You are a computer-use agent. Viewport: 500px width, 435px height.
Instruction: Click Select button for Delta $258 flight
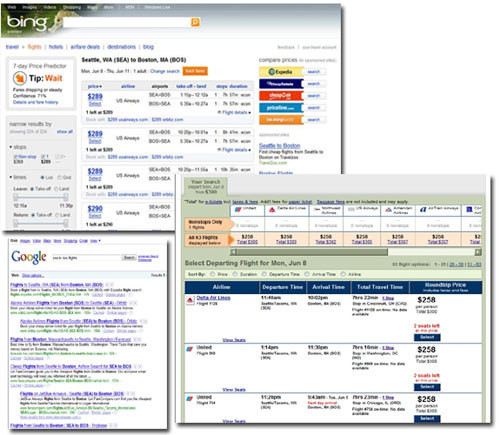click(x=427, y=337)
